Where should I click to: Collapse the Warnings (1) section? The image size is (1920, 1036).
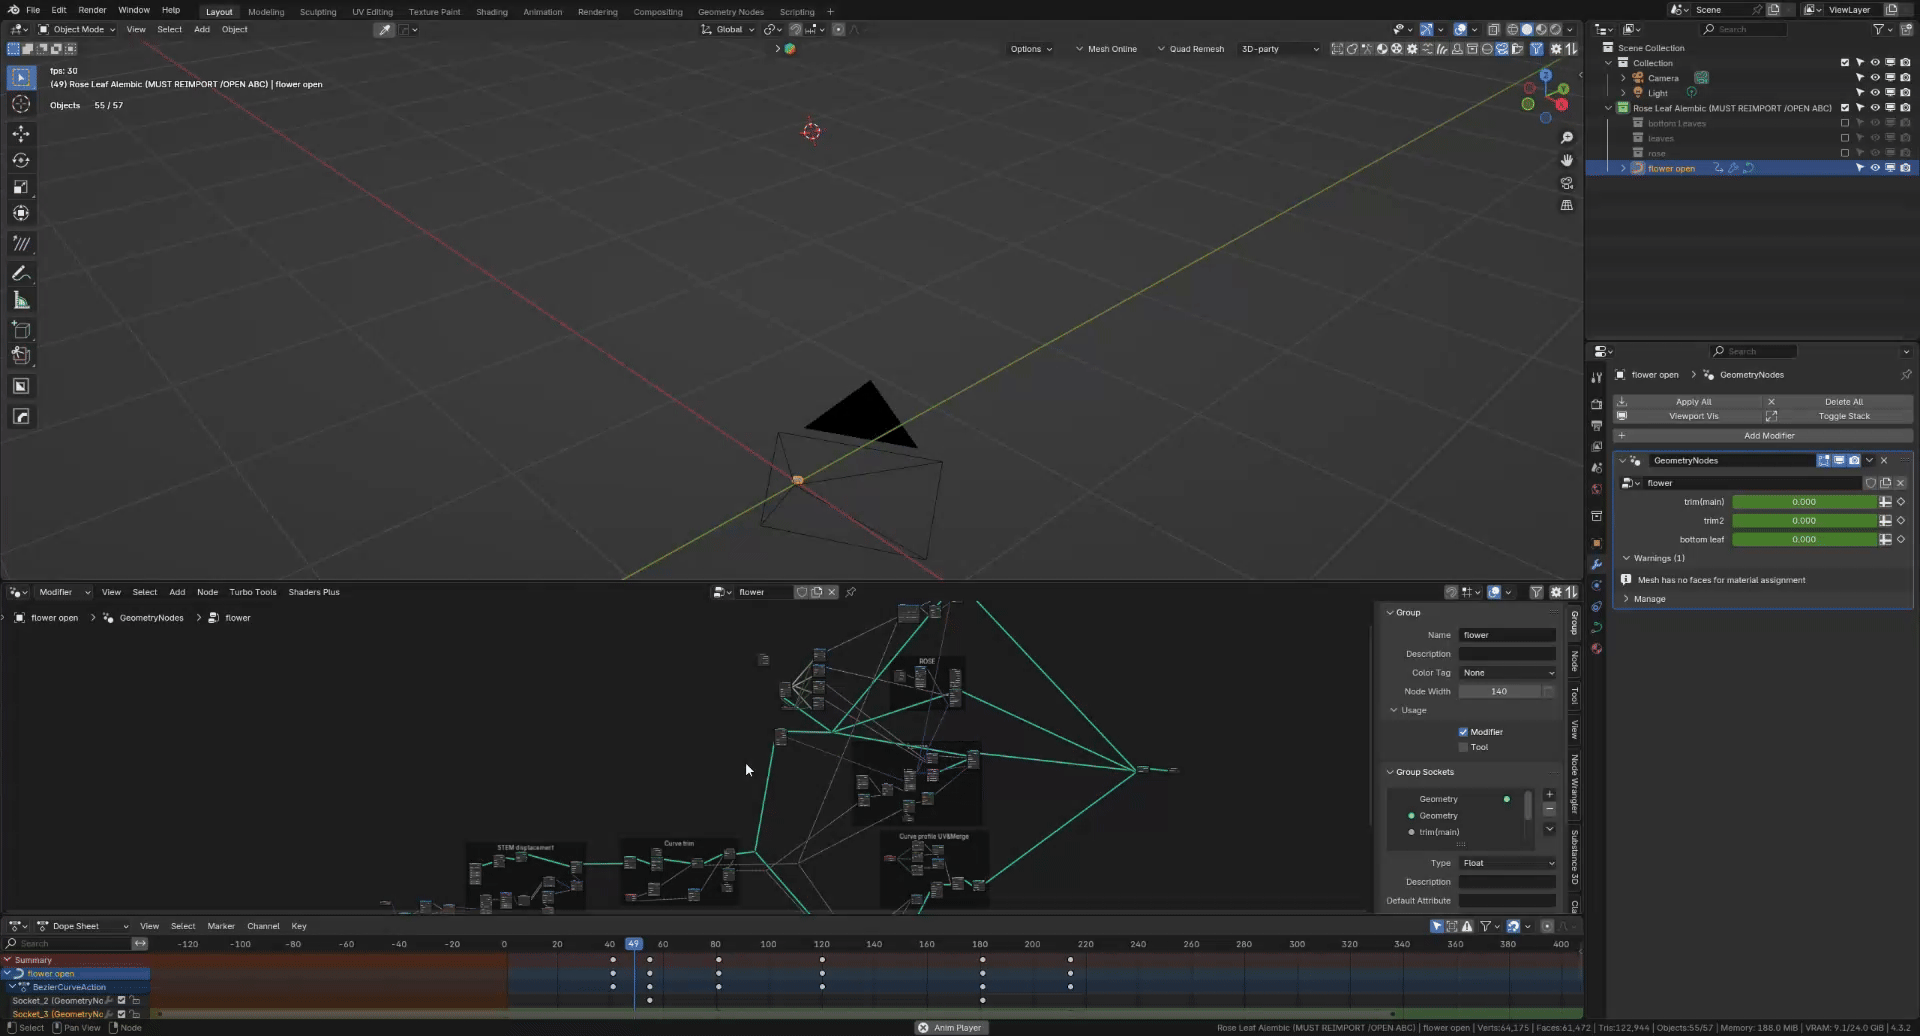tap(1653, 558)
